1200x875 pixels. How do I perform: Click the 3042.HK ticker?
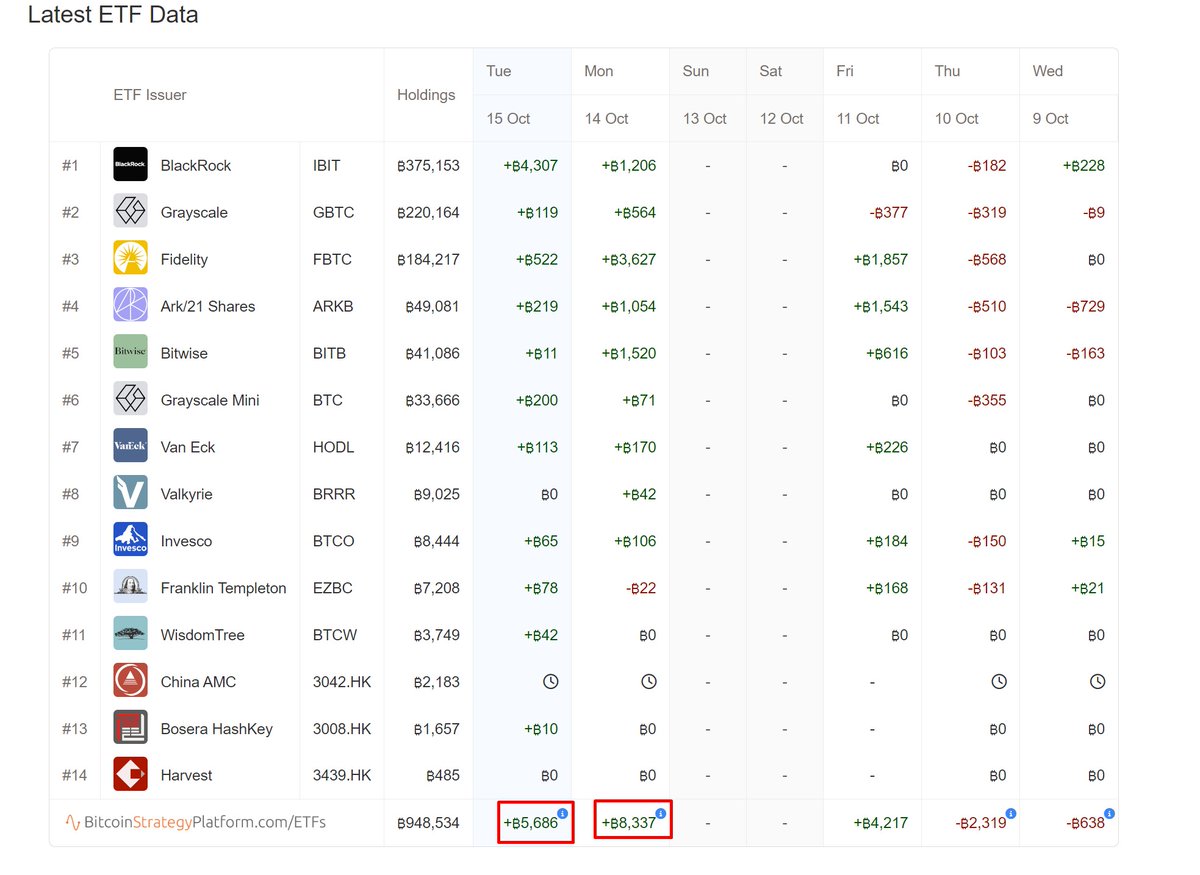click(341, 682)
